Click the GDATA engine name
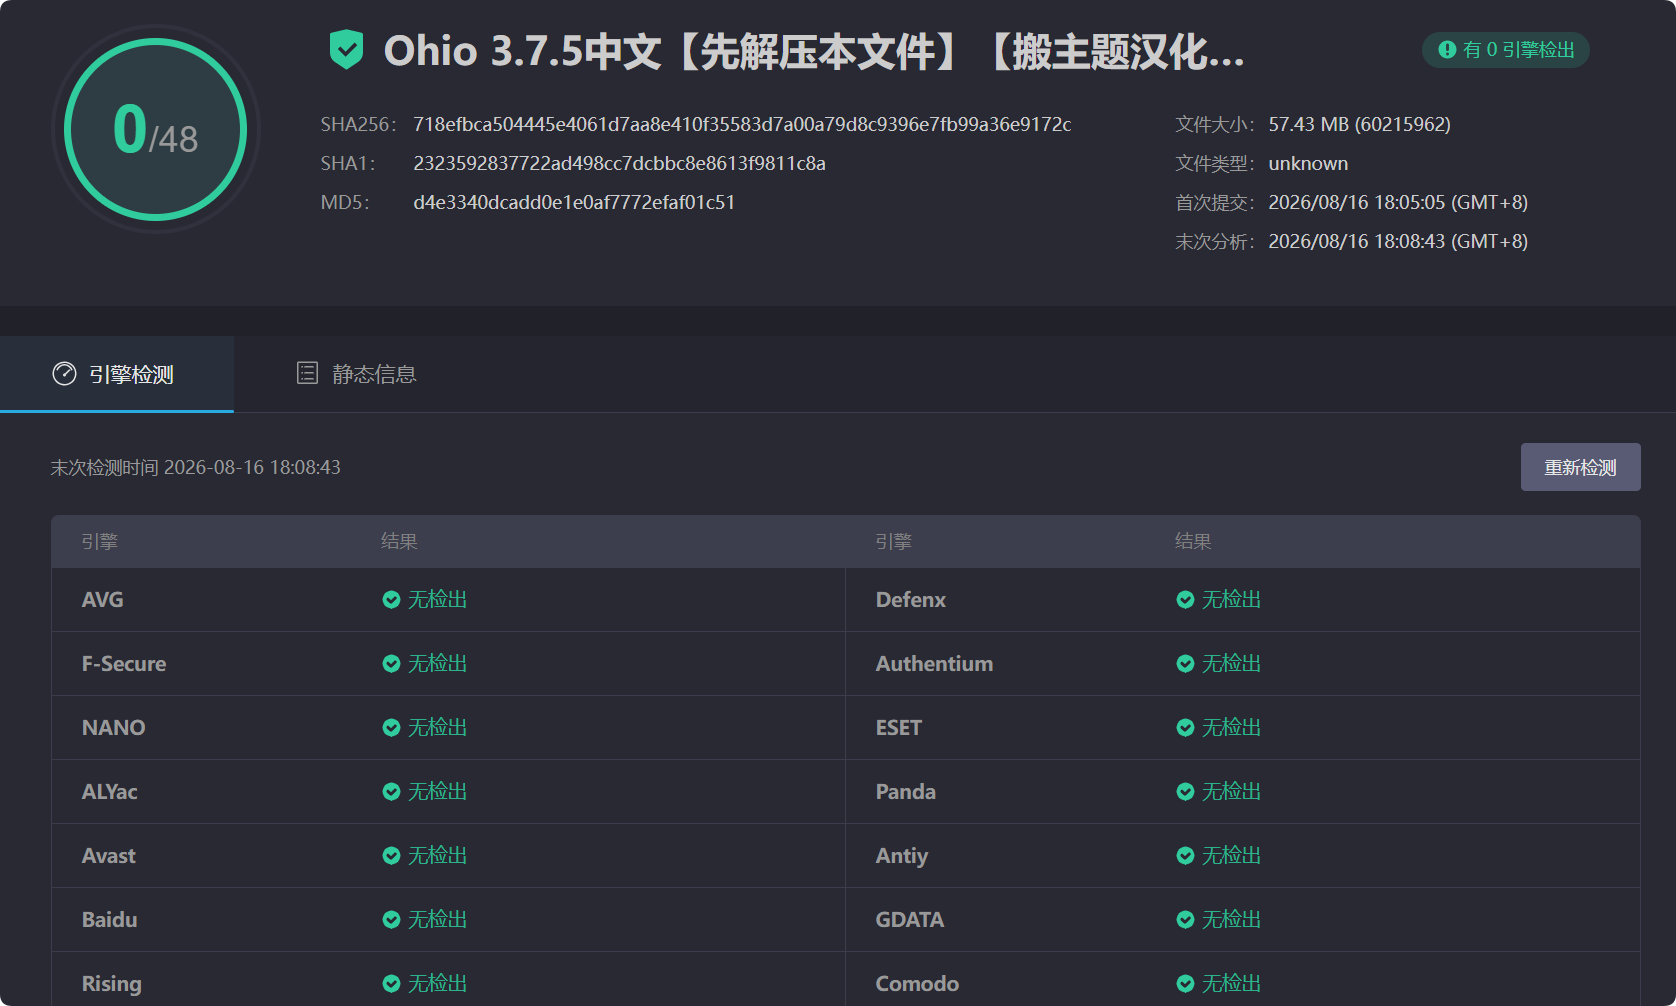This screenshot has width=1676, height=1006. (x=910, y=919)
